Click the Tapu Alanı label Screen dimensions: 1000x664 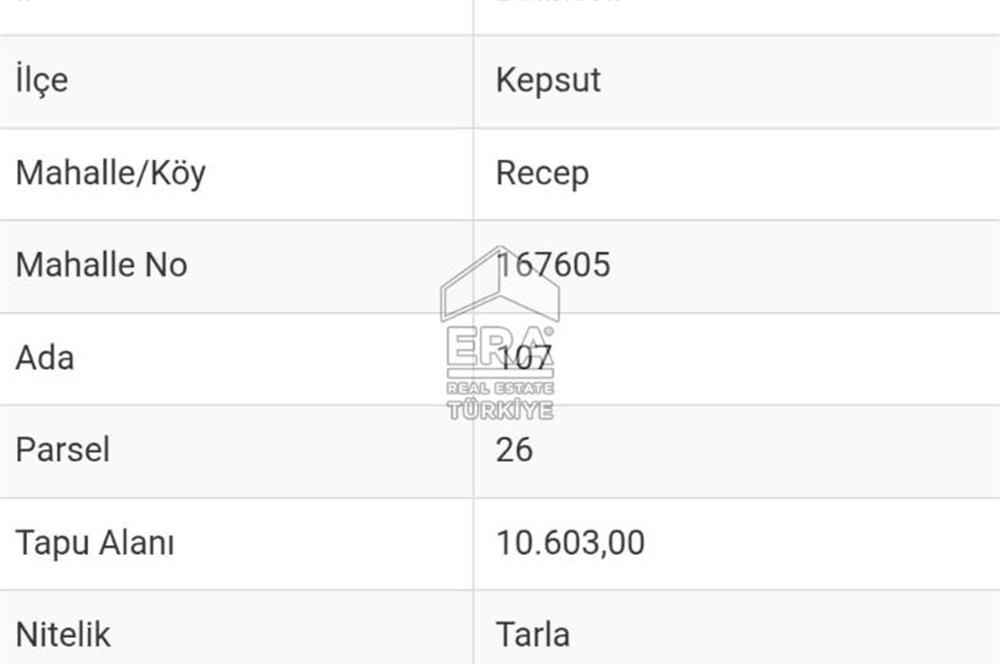pyautogui.click(x=94, y=543)
